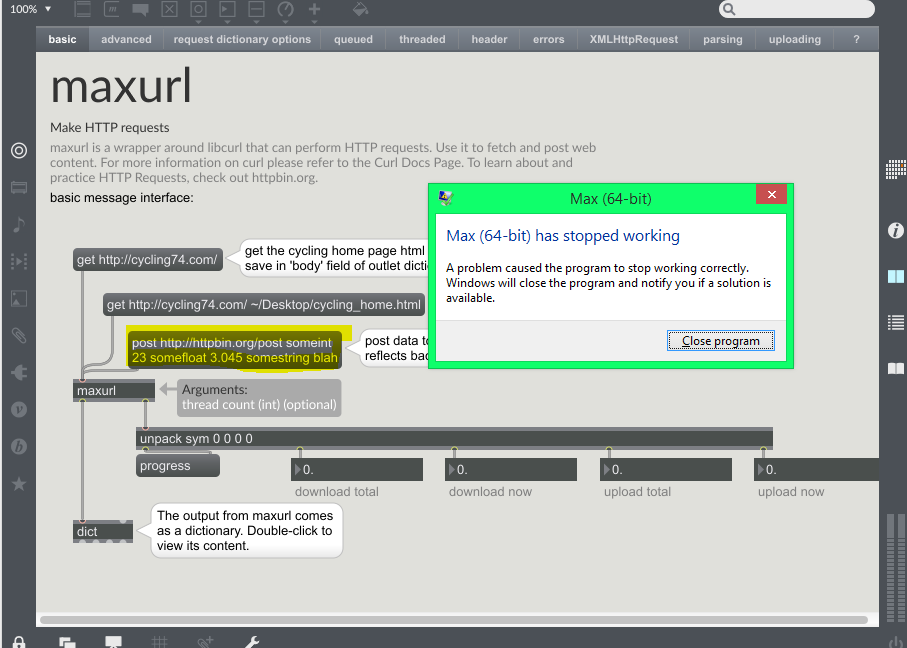Open the XMLHttpRequest tab
This screenshot has width=907, height=648.
(x=633, y=40)
